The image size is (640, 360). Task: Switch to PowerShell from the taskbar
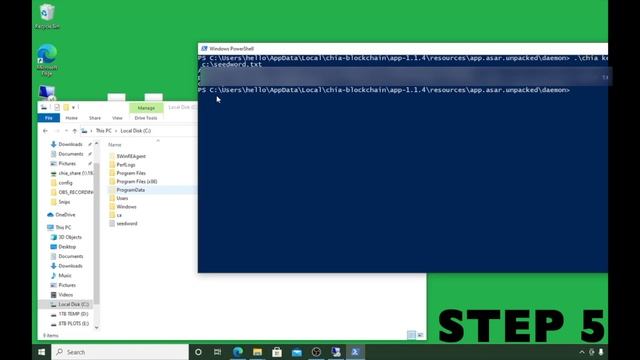tap(355, 352)
